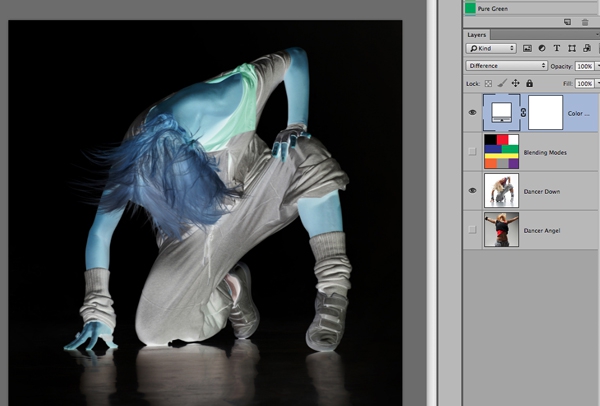Hide the Dancer Down layer
The image size is (600, 406).
(x=472, y=190)
